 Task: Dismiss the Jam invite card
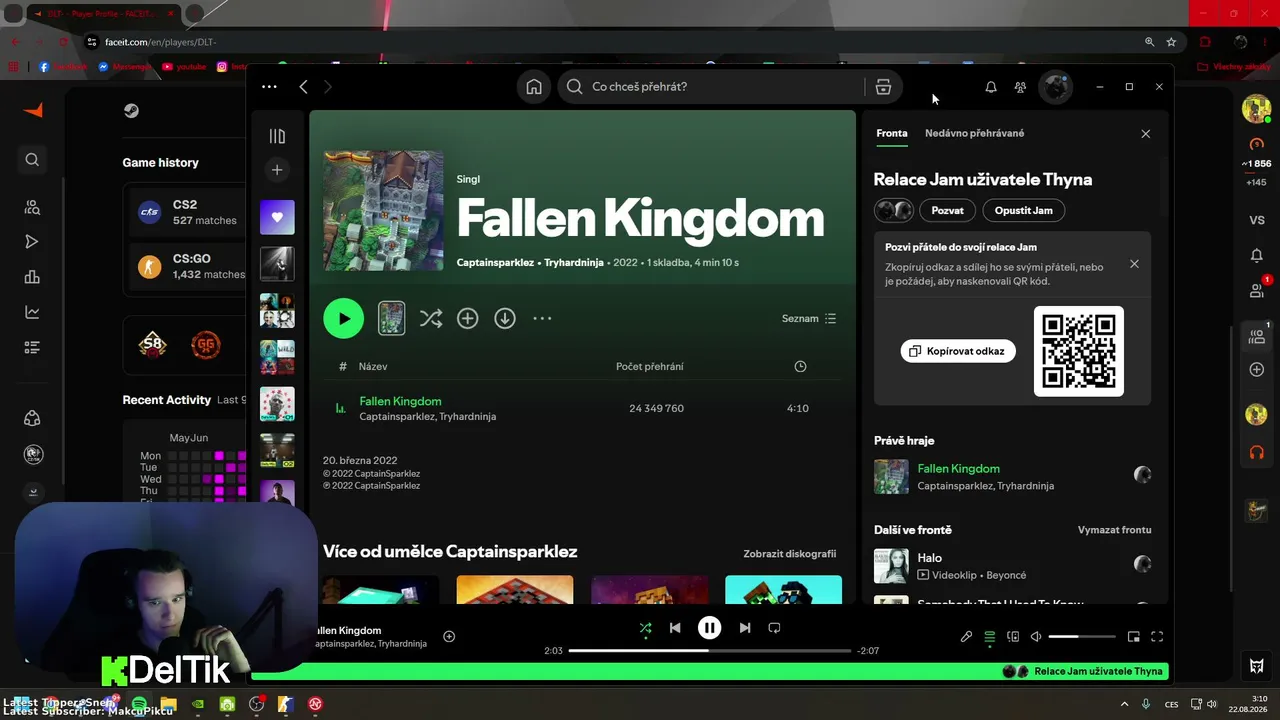(x=1134, y=264)
